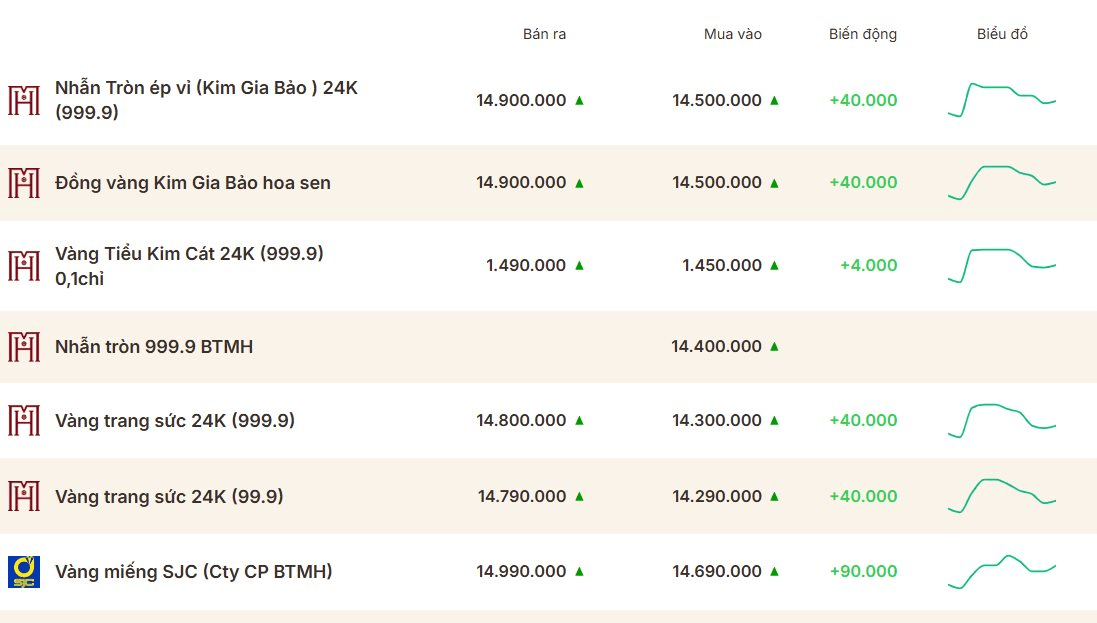Click the logo next to Nhẫn tròn 999.9 BTMH
1097x623 pixels.
[x=24, y=346]
